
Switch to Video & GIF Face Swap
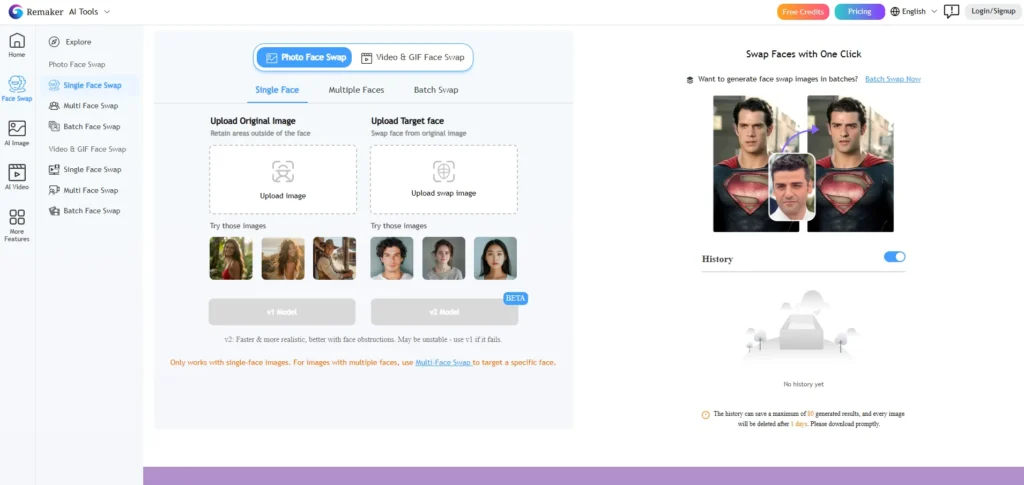tap(413, 57)
